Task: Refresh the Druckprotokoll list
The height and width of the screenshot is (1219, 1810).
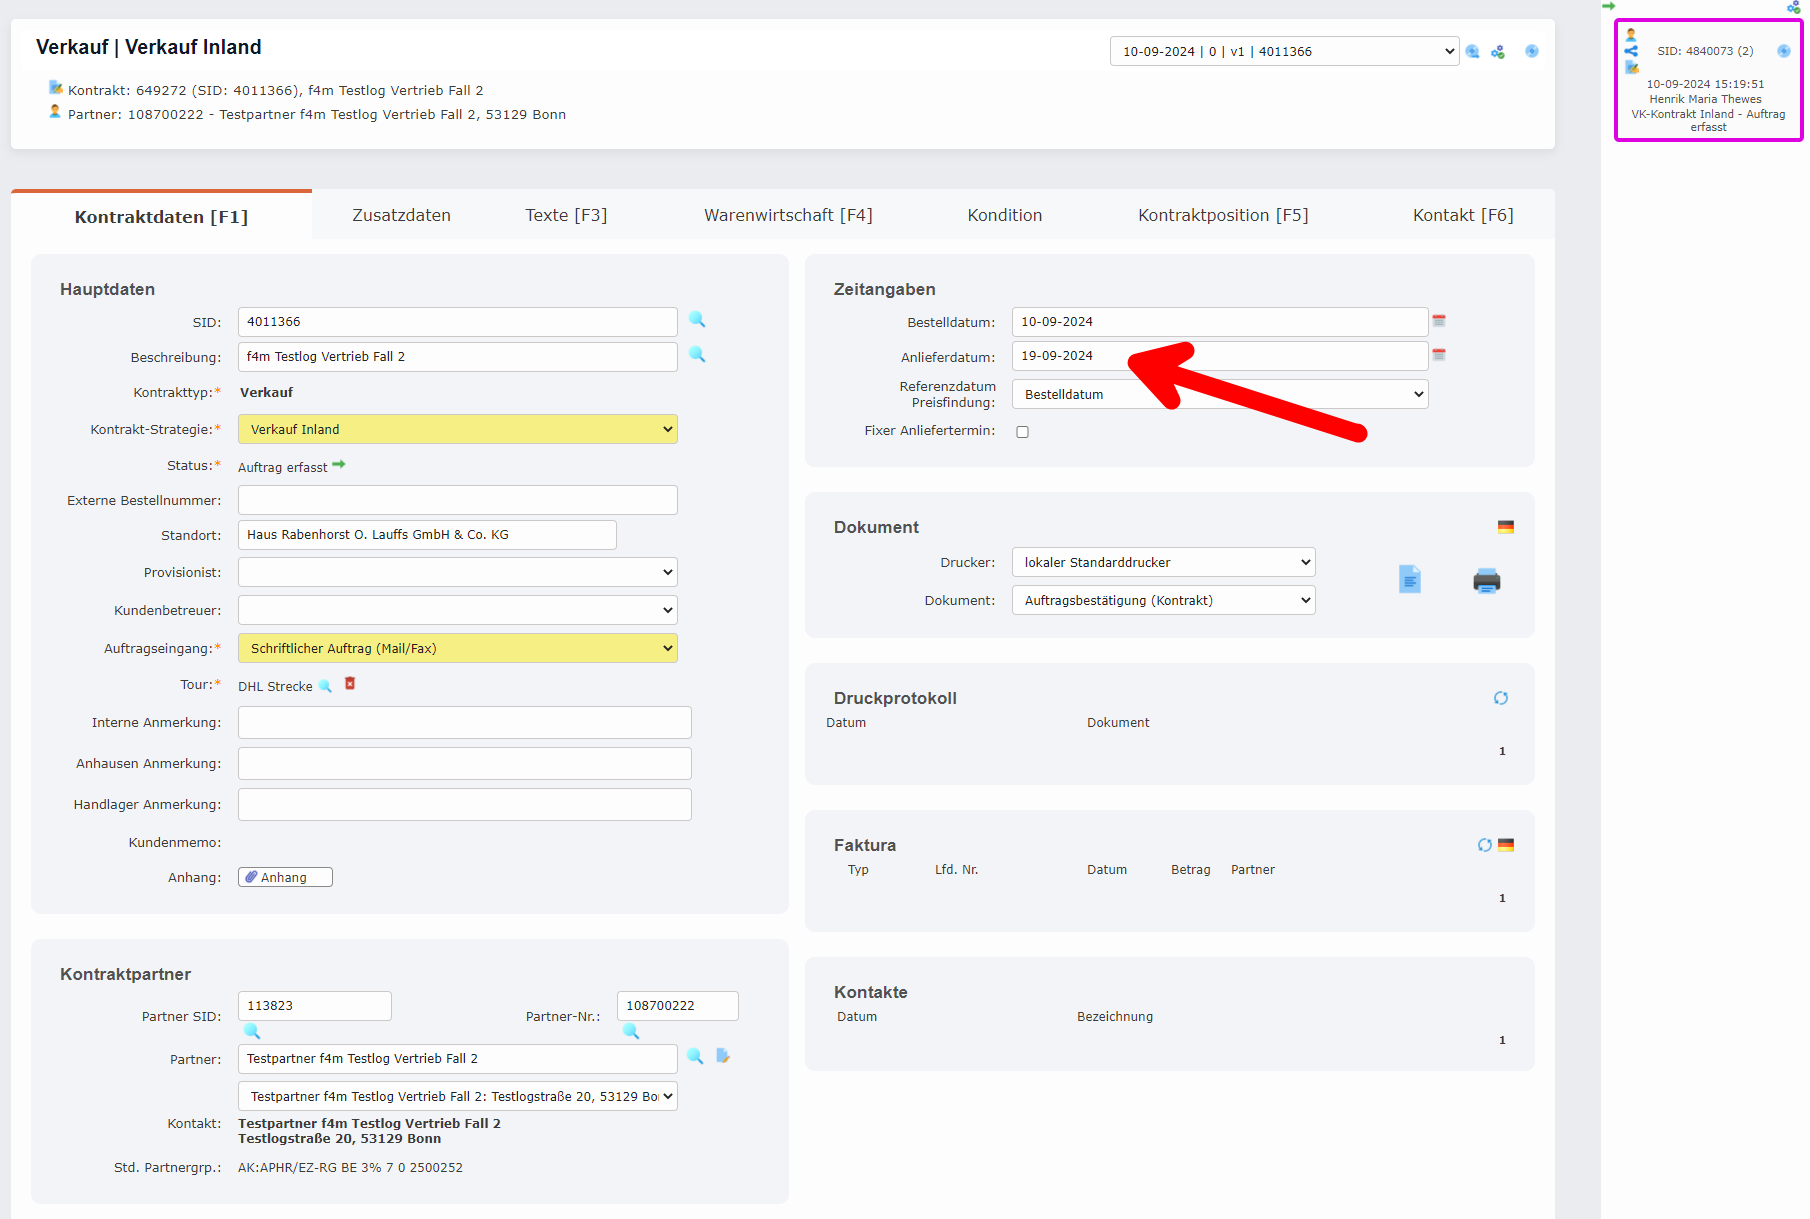Action: pyautogui.click(x=1500, y=698)
